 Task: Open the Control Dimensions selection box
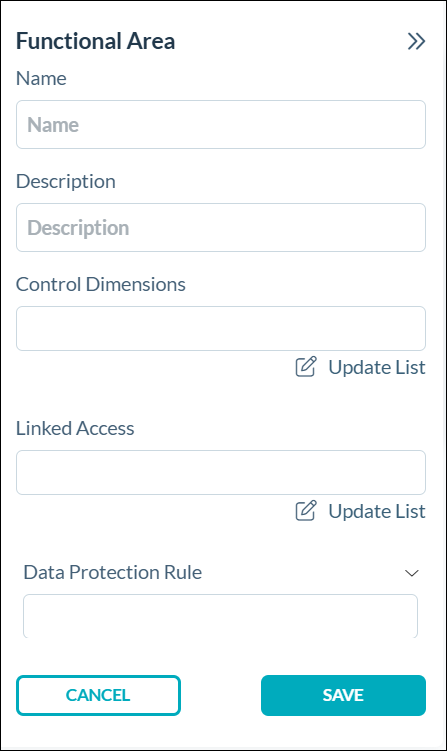click(221, 329)
